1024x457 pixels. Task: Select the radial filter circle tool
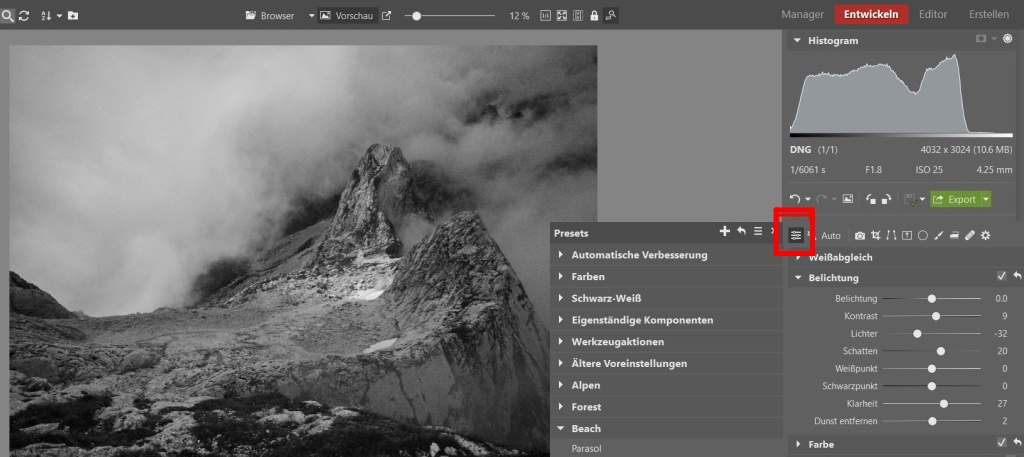923,236
